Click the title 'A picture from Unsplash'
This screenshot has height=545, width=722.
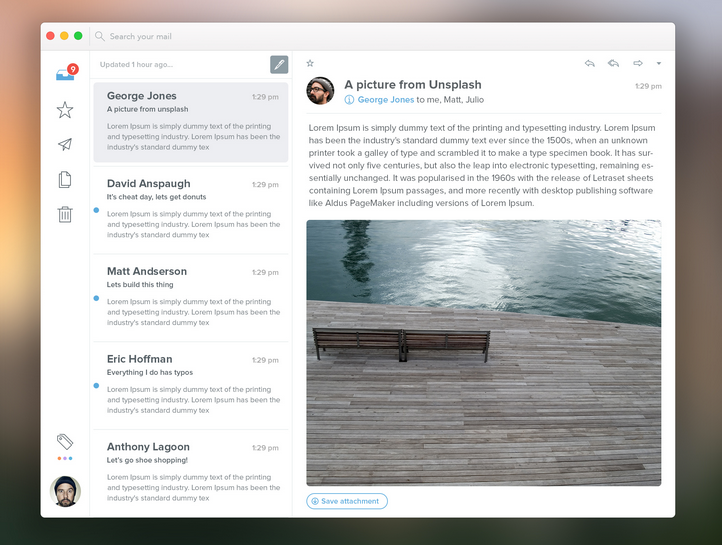(x=413, y=85)
